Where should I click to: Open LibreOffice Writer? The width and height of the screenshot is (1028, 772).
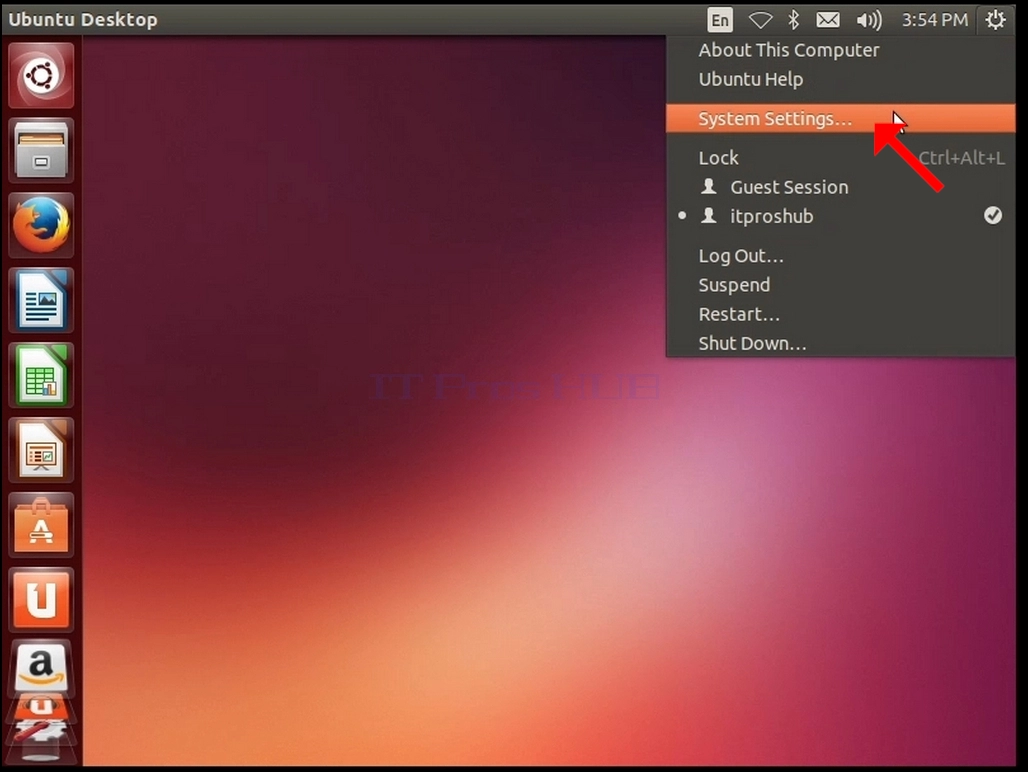click(x=41, y=300)
